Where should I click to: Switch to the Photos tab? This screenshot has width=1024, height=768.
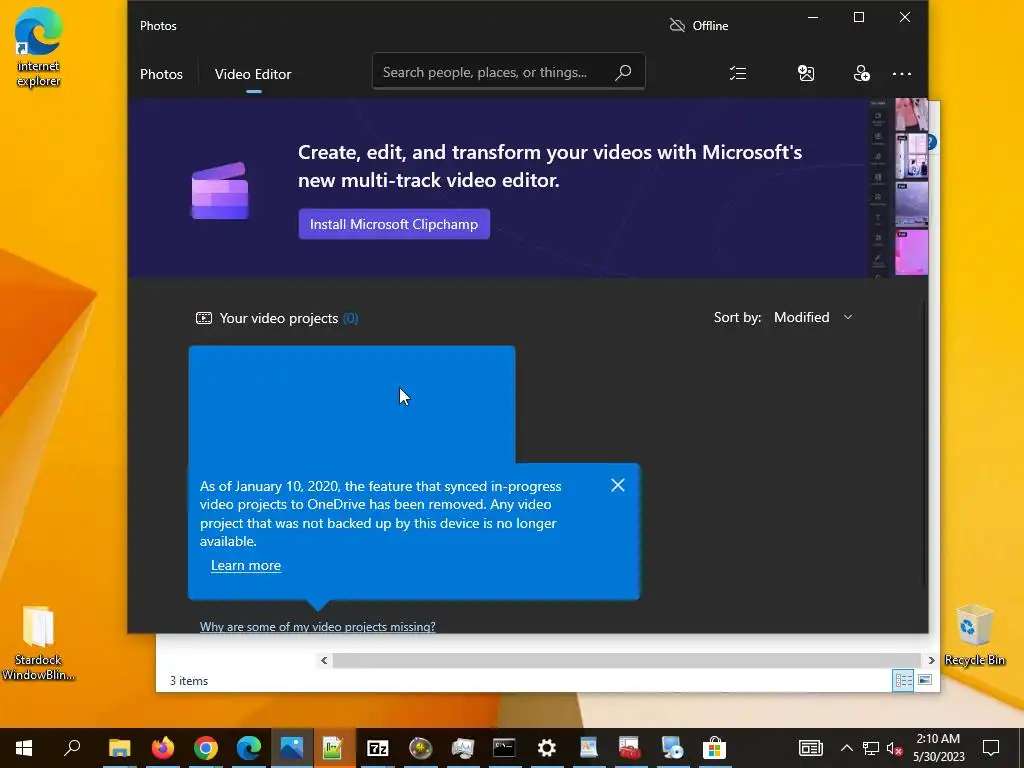(x=161, y=74)
